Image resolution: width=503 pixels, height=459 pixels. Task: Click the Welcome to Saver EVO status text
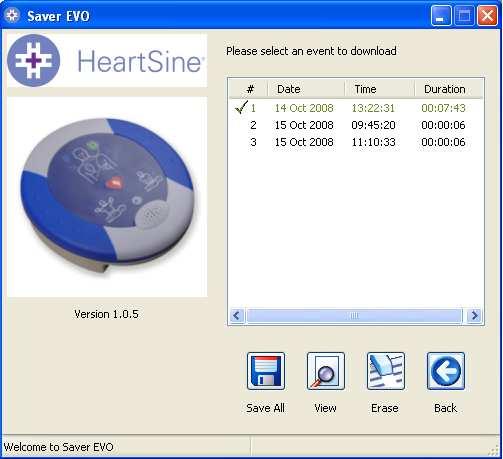(59, 447)
